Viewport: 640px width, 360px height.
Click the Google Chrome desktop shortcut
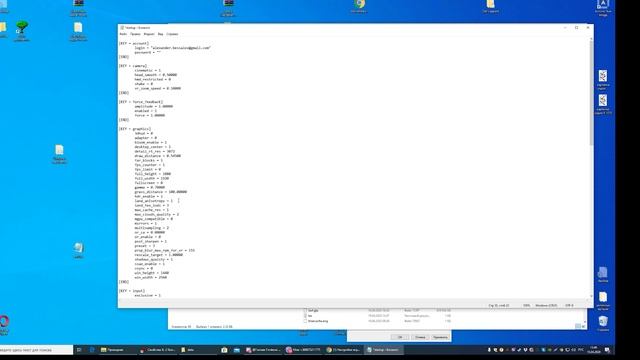(359, 6)
